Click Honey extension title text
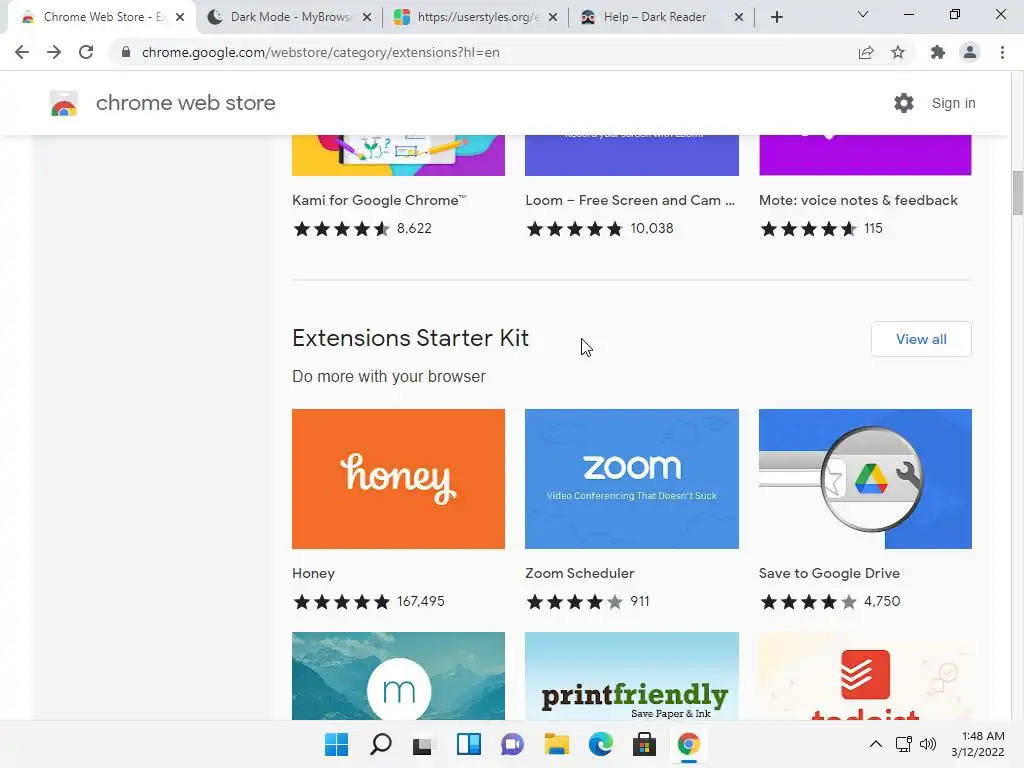Viewport: 1024px width, 768px height. click(313, 573)
